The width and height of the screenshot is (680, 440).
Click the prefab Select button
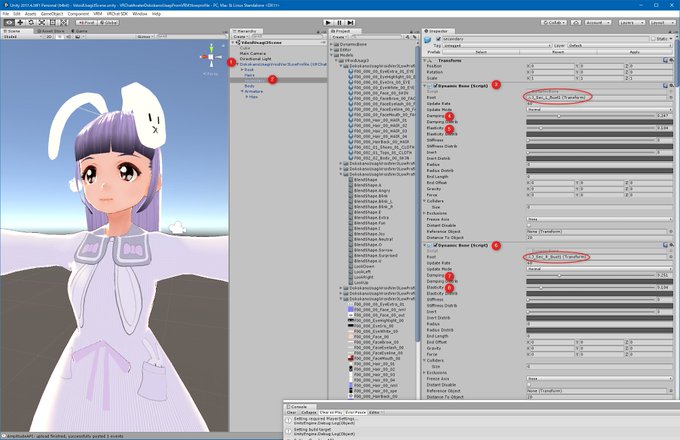pyautogui.click(x=481, y=52)
